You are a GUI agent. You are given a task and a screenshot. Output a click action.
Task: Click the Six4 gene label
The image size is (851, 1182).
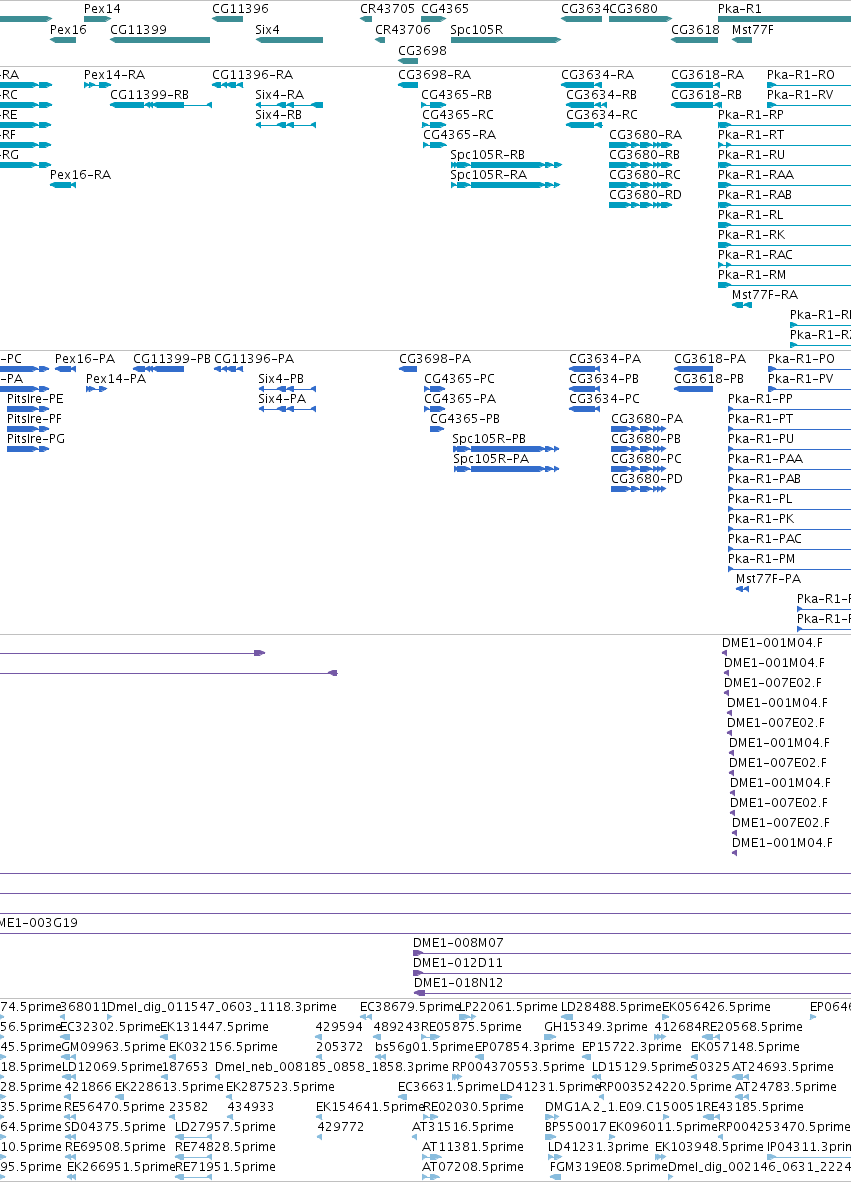(267, 30)
